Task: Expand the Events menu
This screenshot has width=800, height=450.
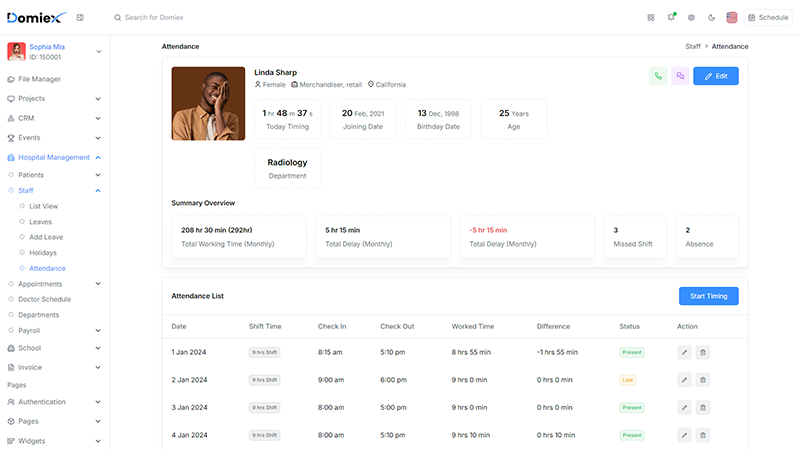Action: [x=54, y=138]
